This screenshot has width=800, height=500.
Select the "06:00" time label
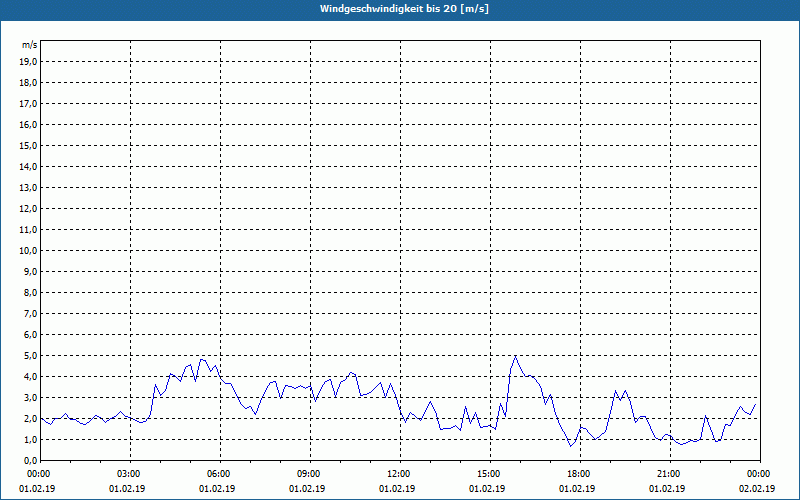tap(220, 474)
